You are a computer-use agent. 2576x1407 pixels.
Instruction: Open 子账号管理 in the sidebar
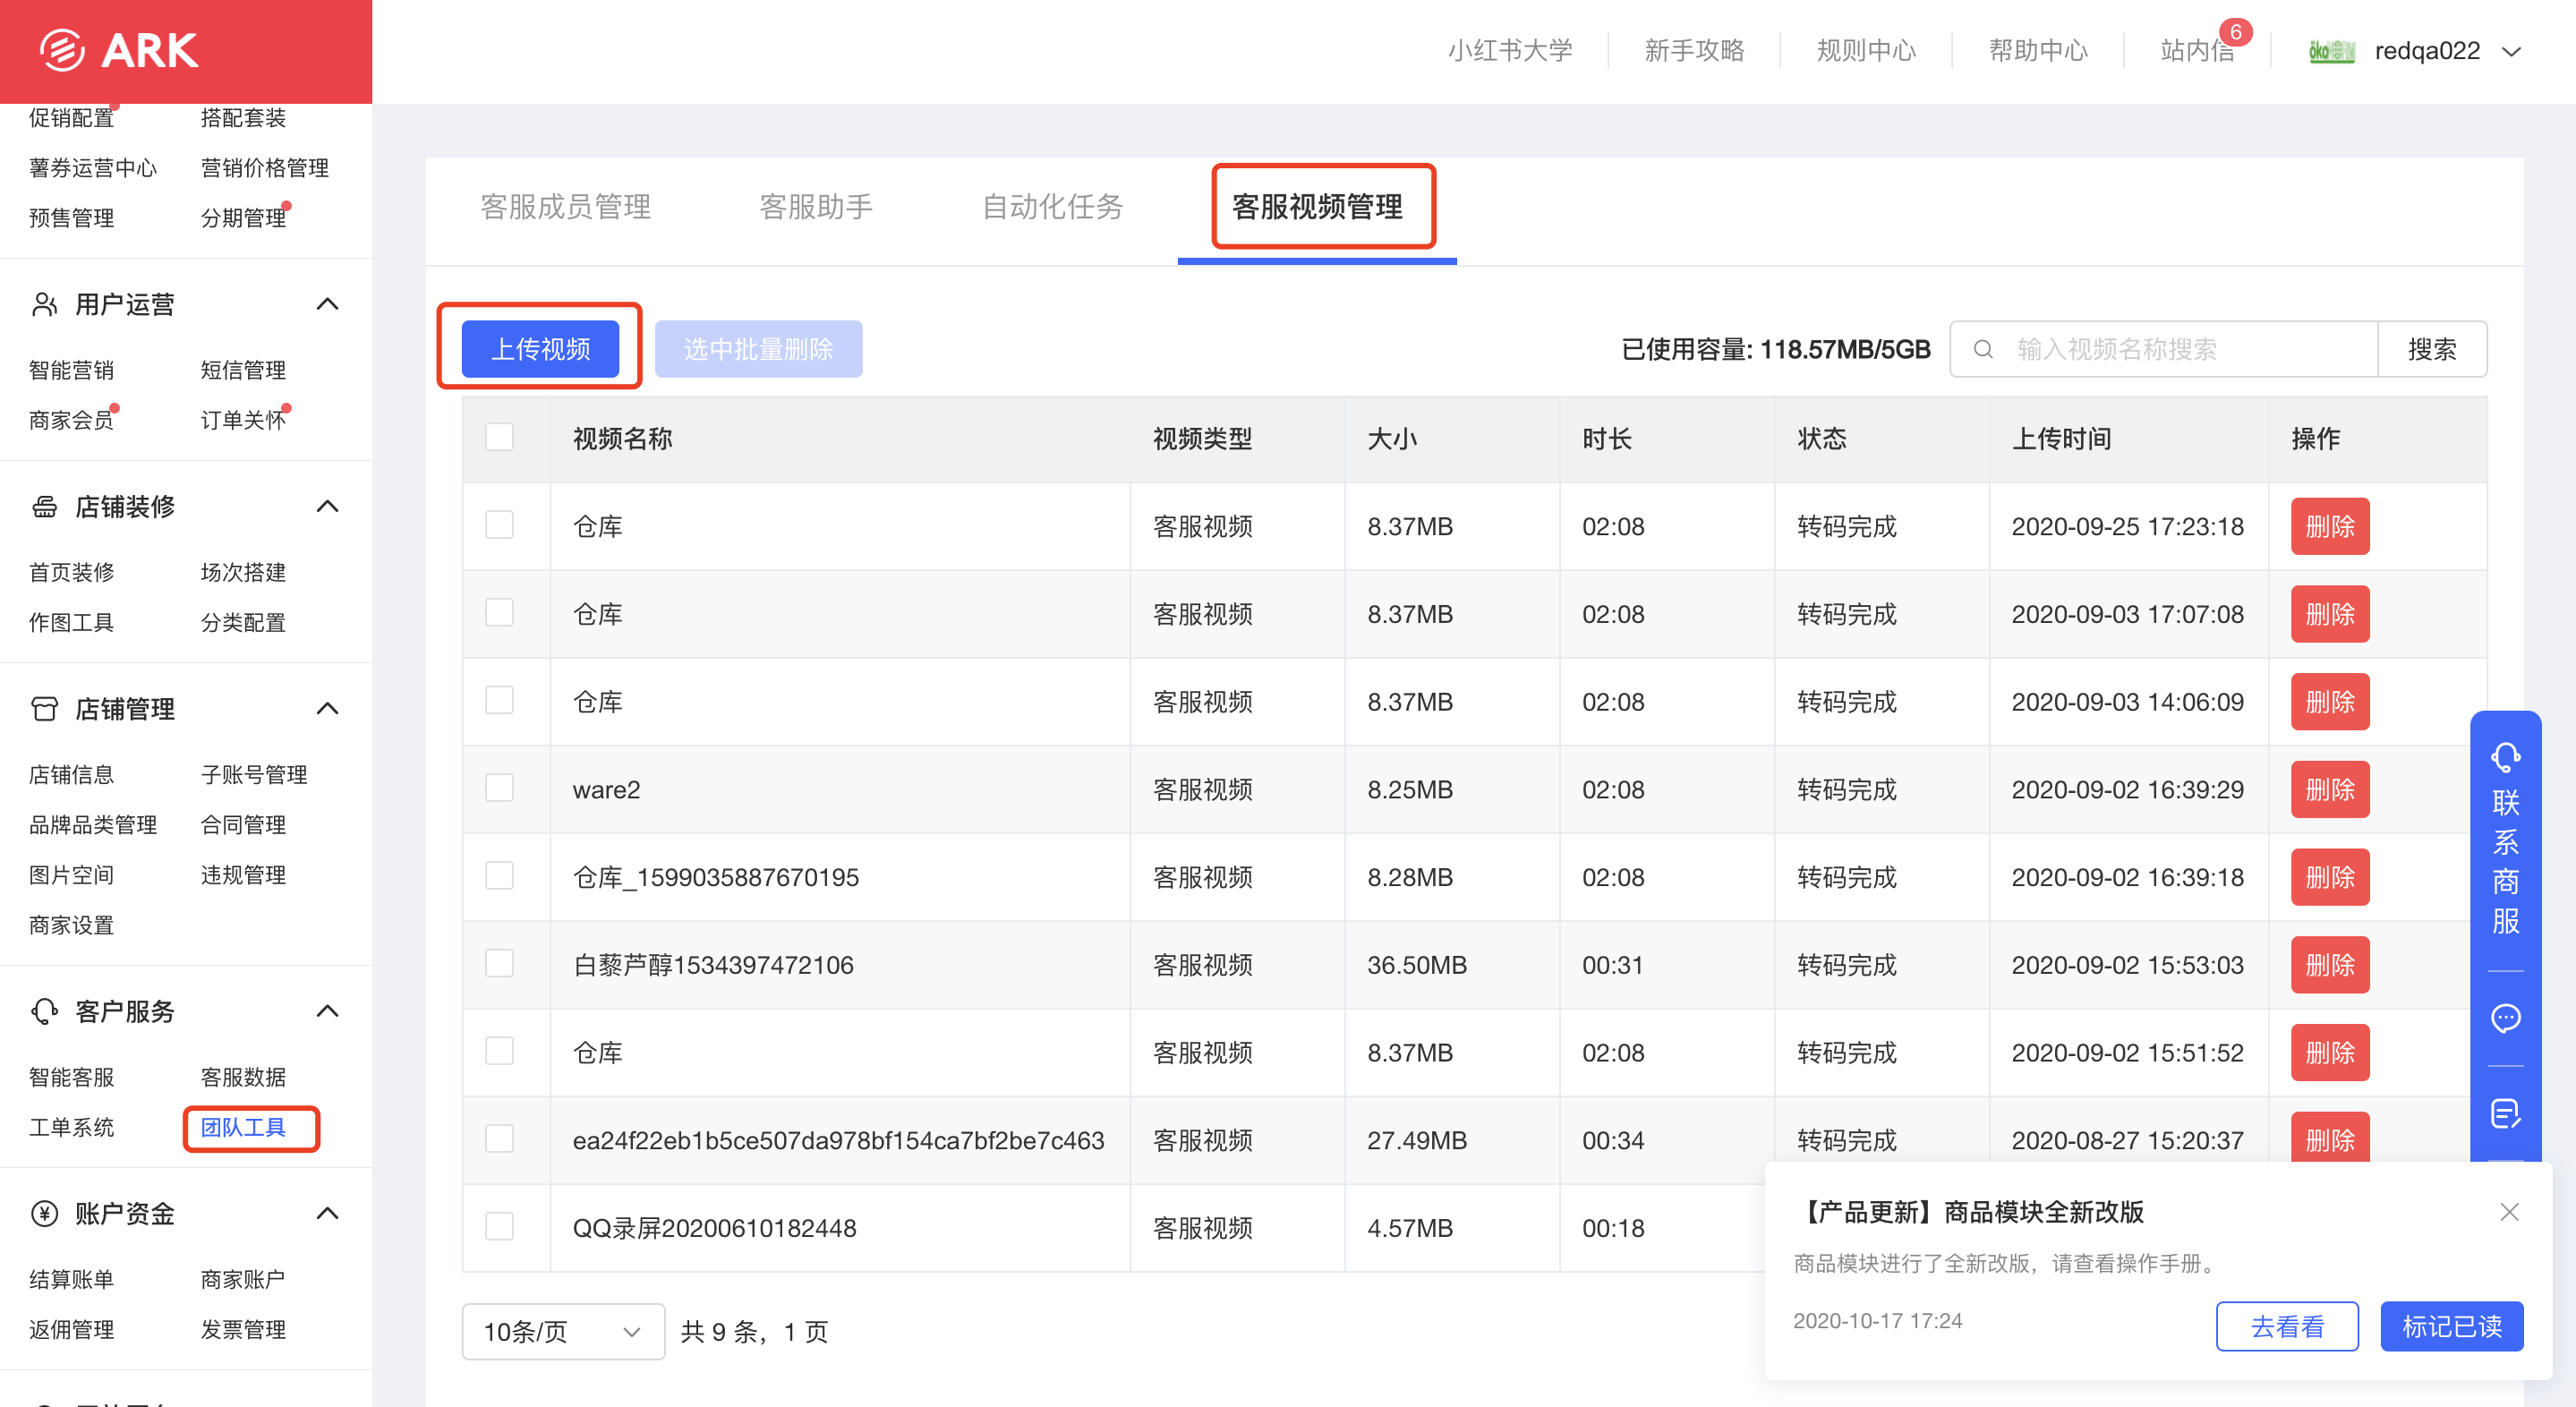[254, 774]
